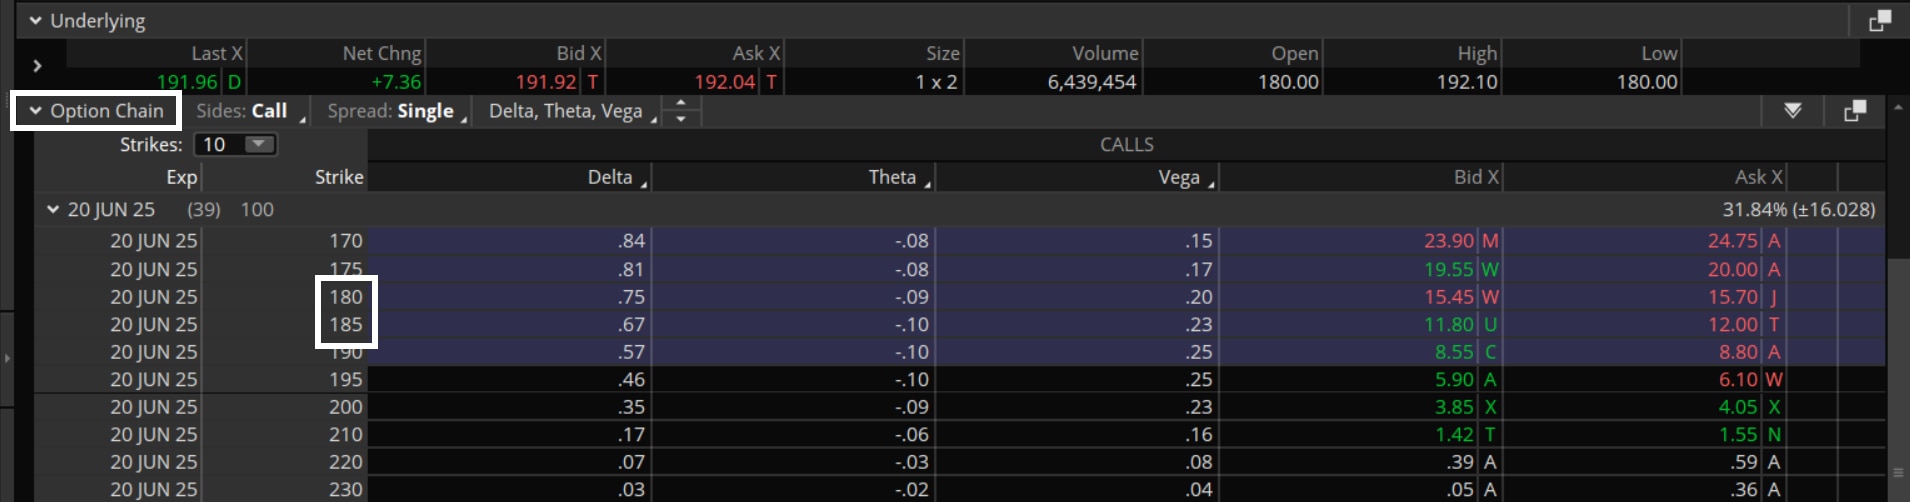
Task: Click the Size value 1 x 2
Action: tap(936, 82)
